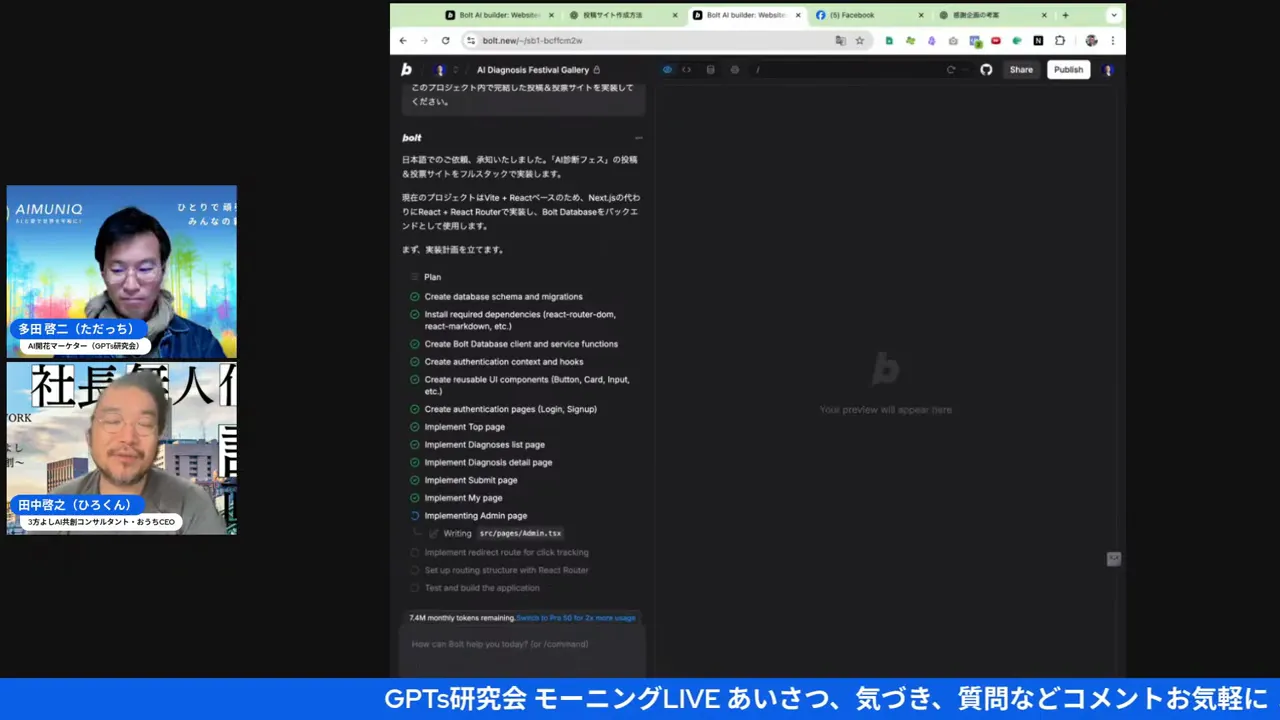Viewport: 1280px width, 720px height.
Task: Click your Chrome profile avatar icon
Action: tap(1091, 41)
